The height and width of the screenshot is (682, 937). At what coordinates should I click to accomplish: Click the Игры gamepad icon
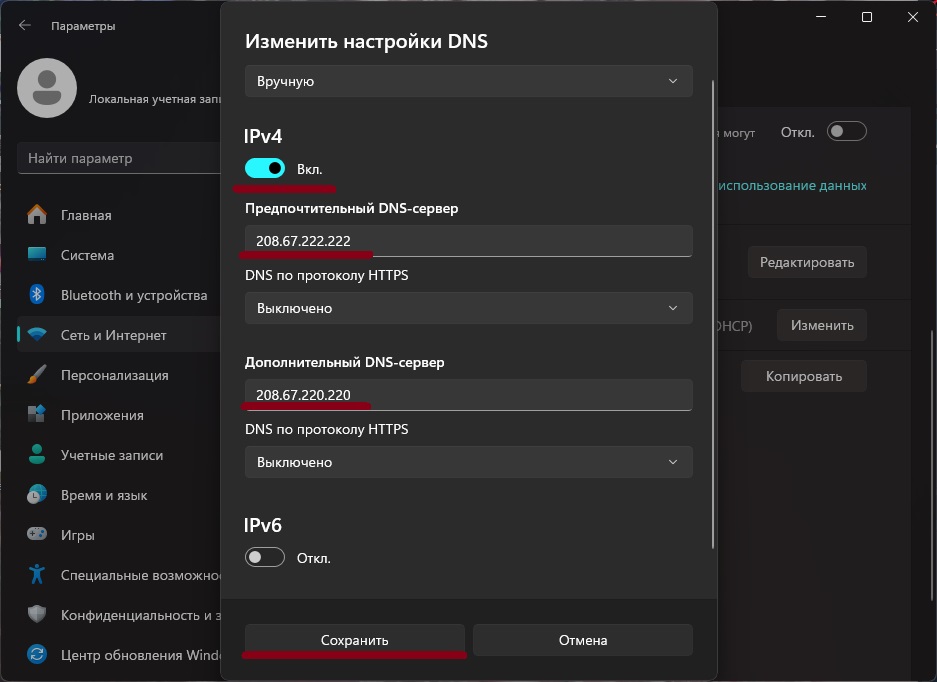coord(37,535)
